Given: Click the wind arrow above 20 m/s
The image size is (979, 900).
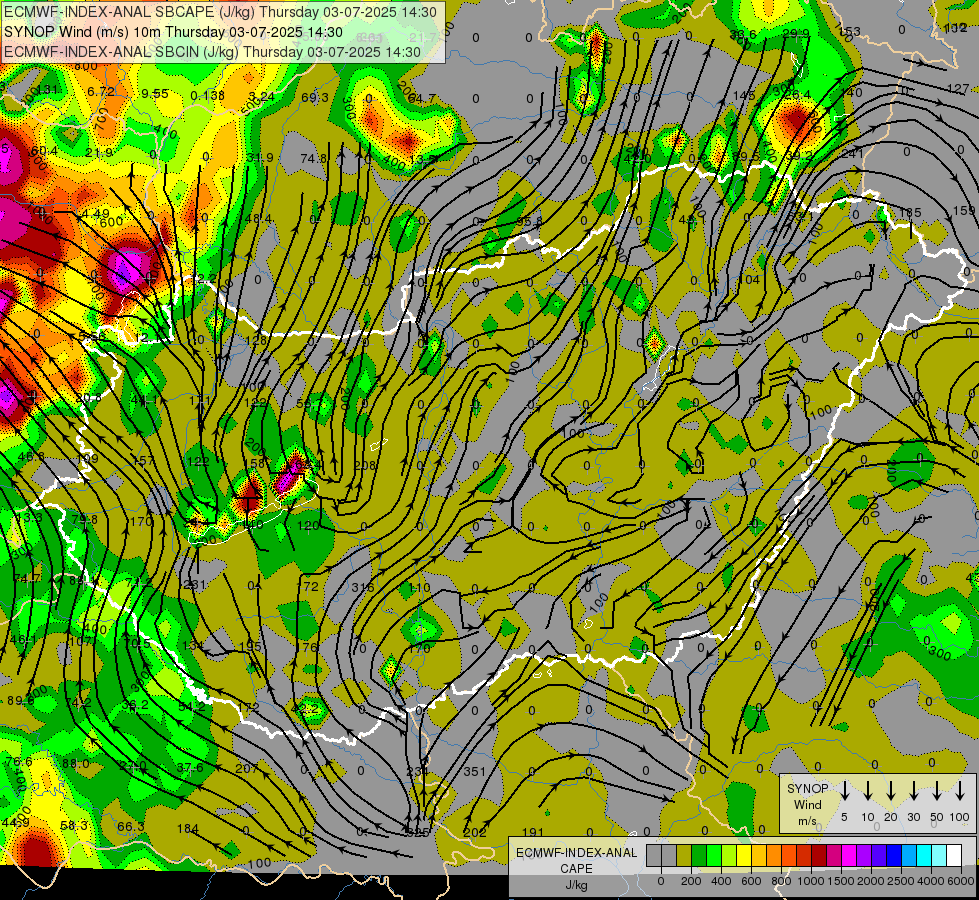Looking at the screenshot, I should pos(890,791).
